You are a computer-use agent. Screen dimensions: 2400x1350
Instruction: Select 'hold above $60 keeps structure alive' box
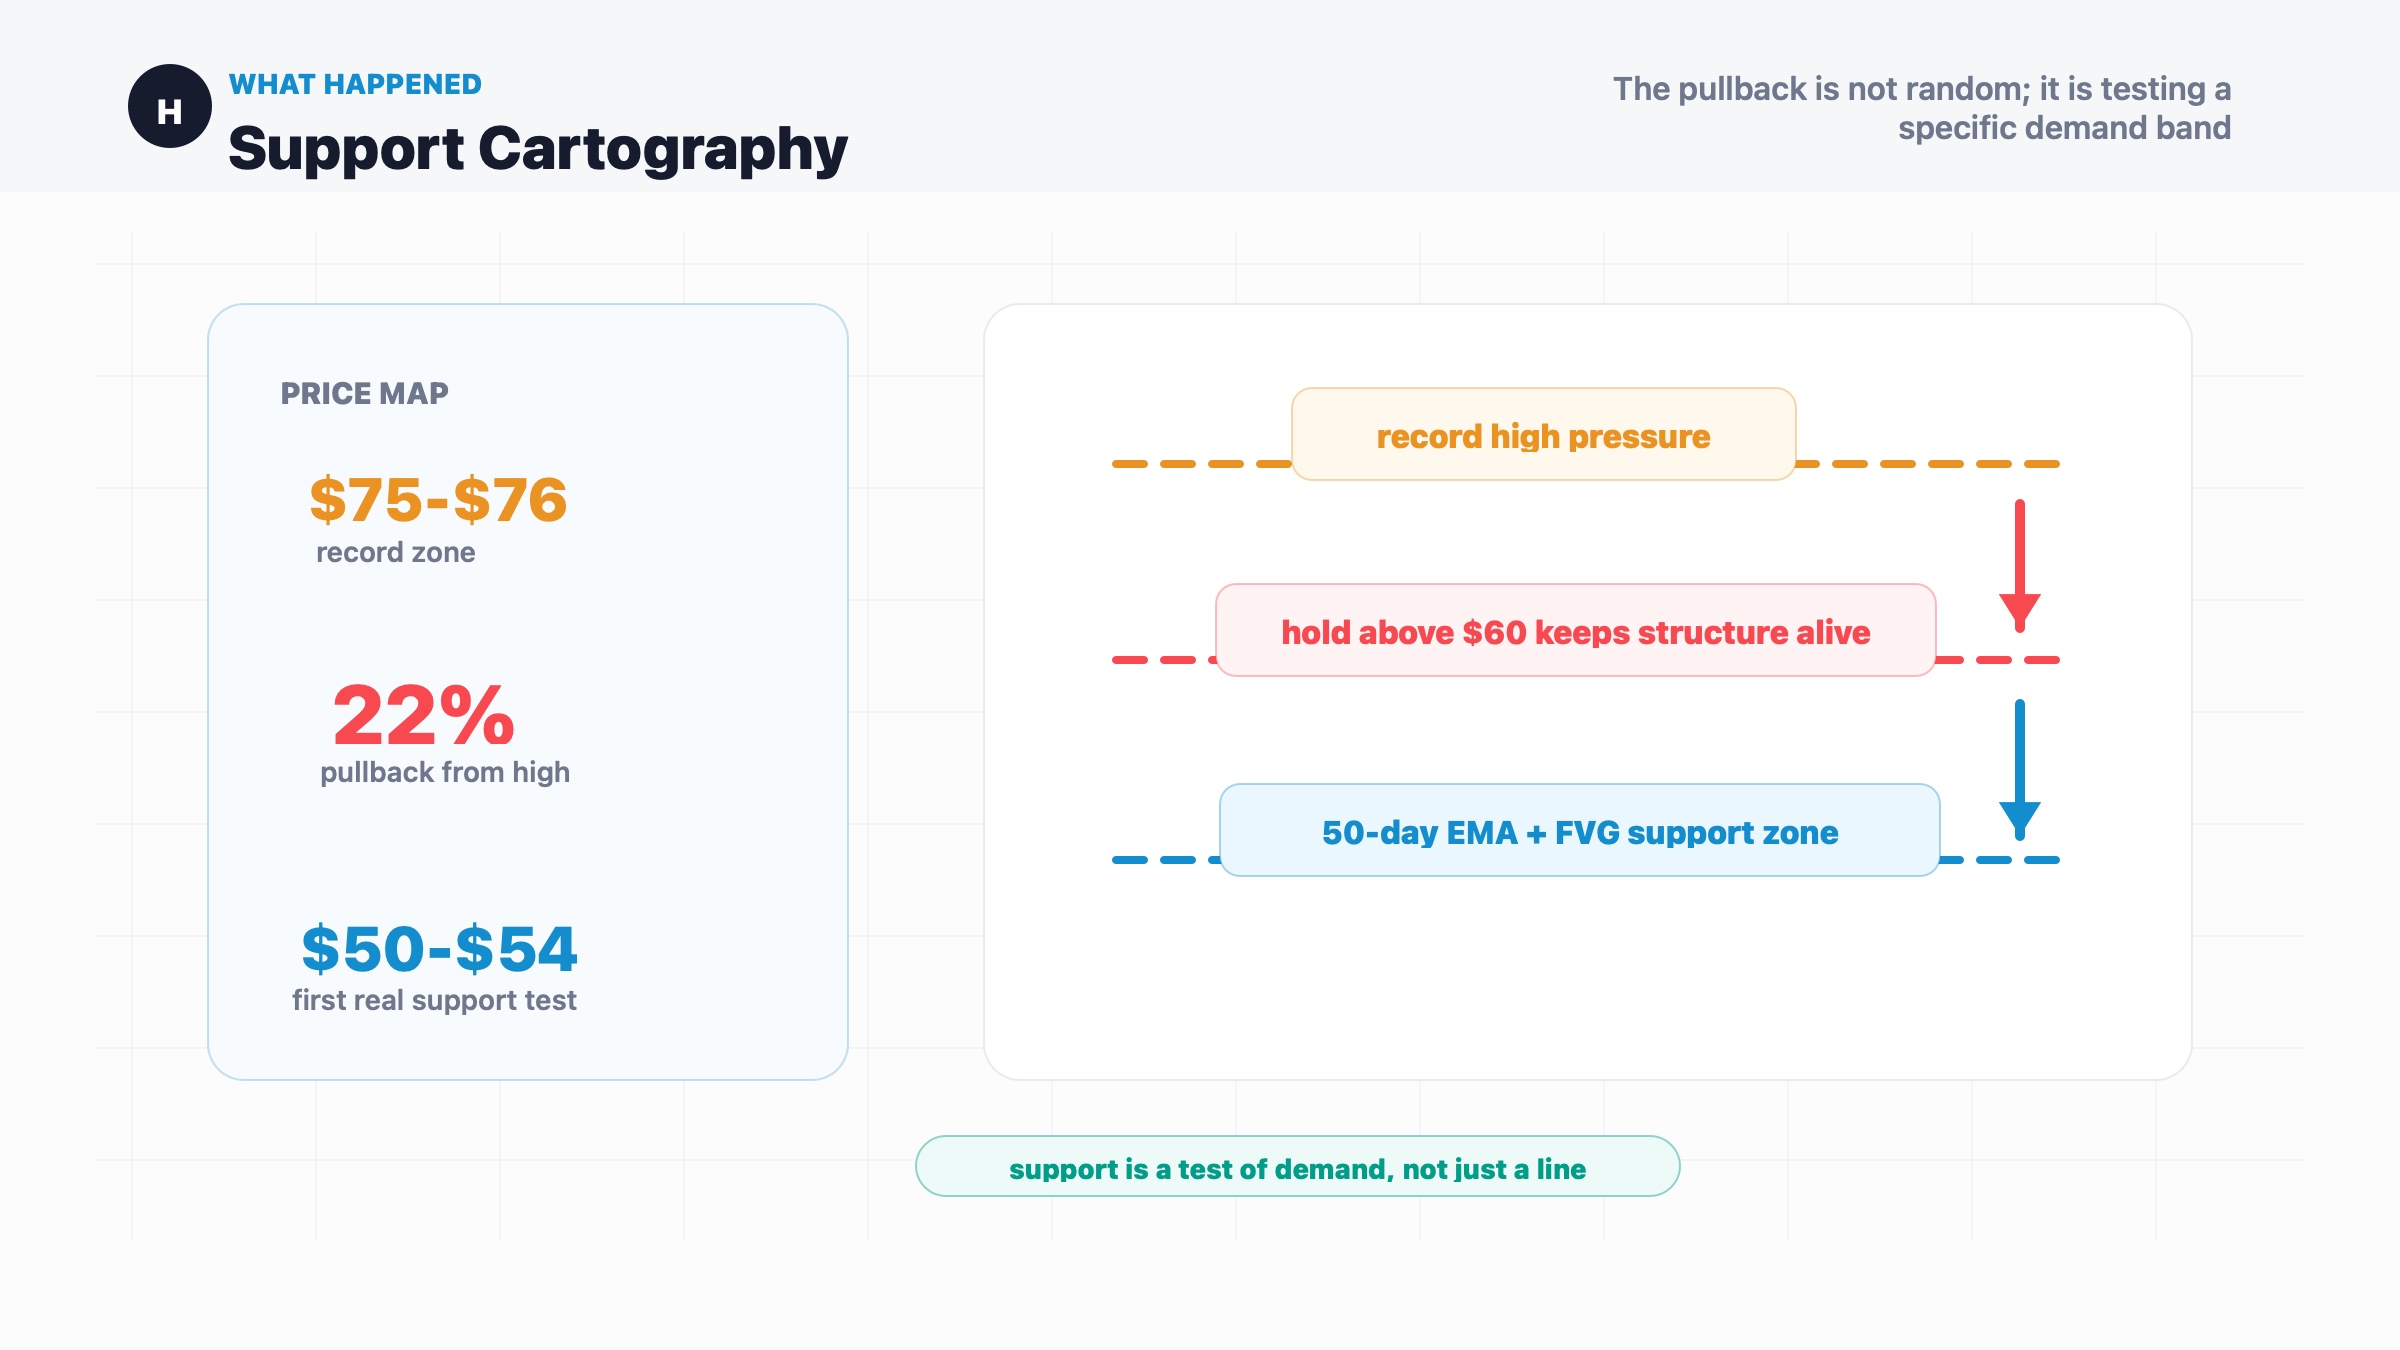1576,630
